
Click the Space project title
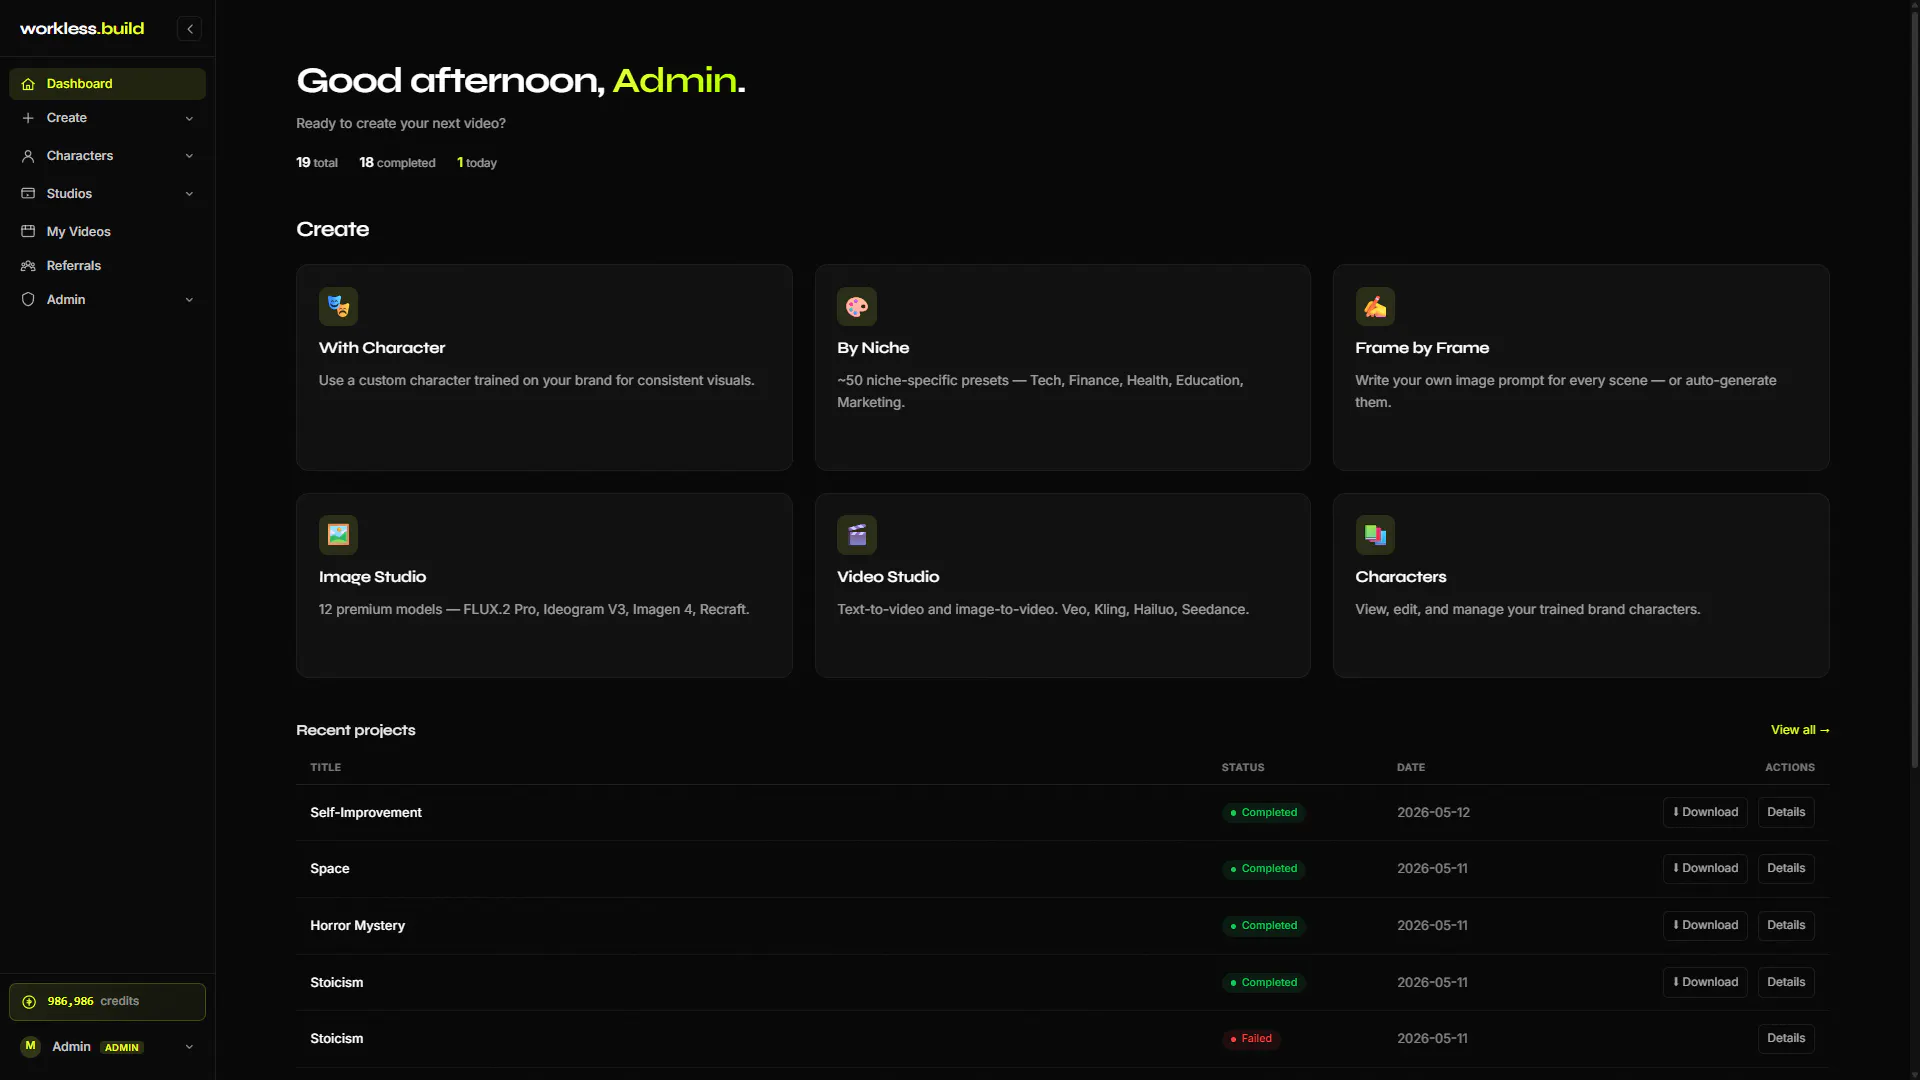point(330,869)
